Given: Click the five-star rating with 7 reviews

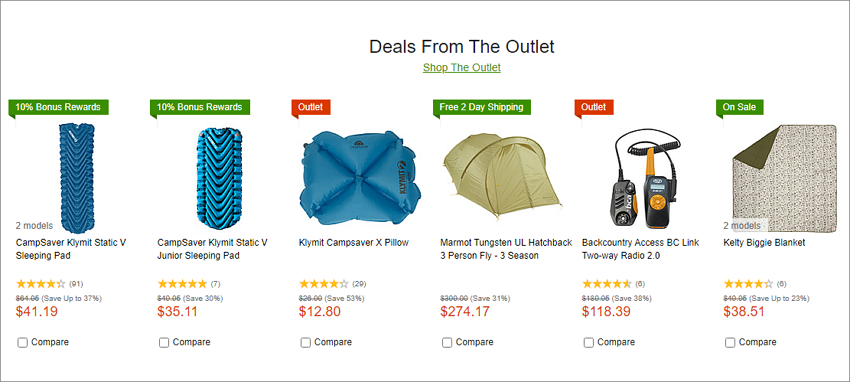Looking at the screenshot, I should [182, 283].
